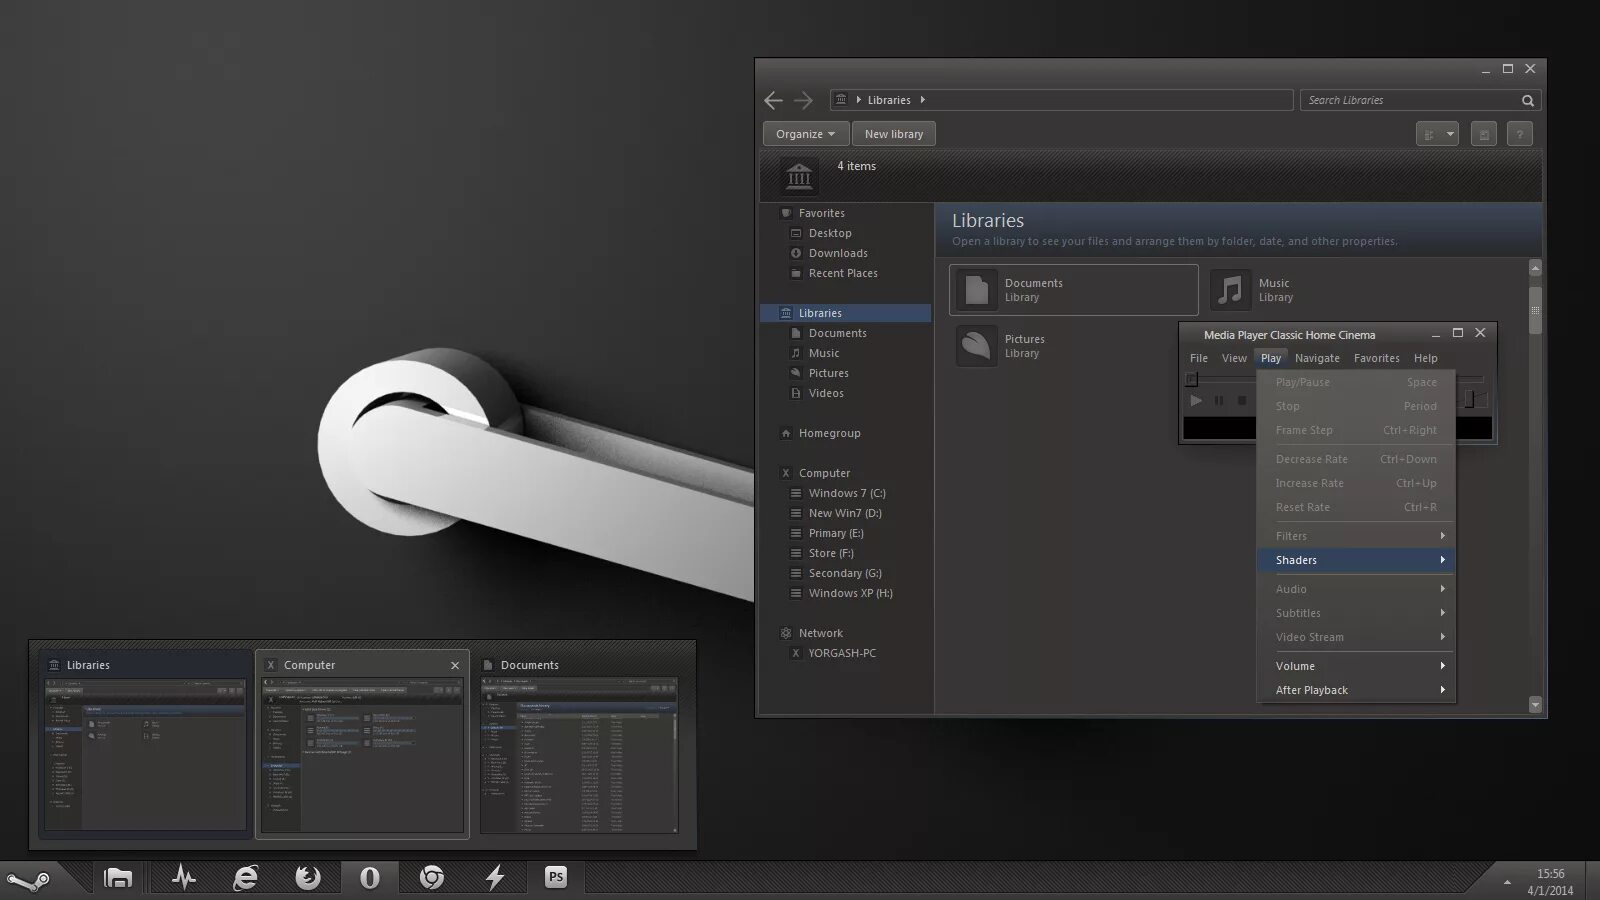Open the Windows XP (H:) drive
1600x900 pixels.
click(x=850, y=593)
